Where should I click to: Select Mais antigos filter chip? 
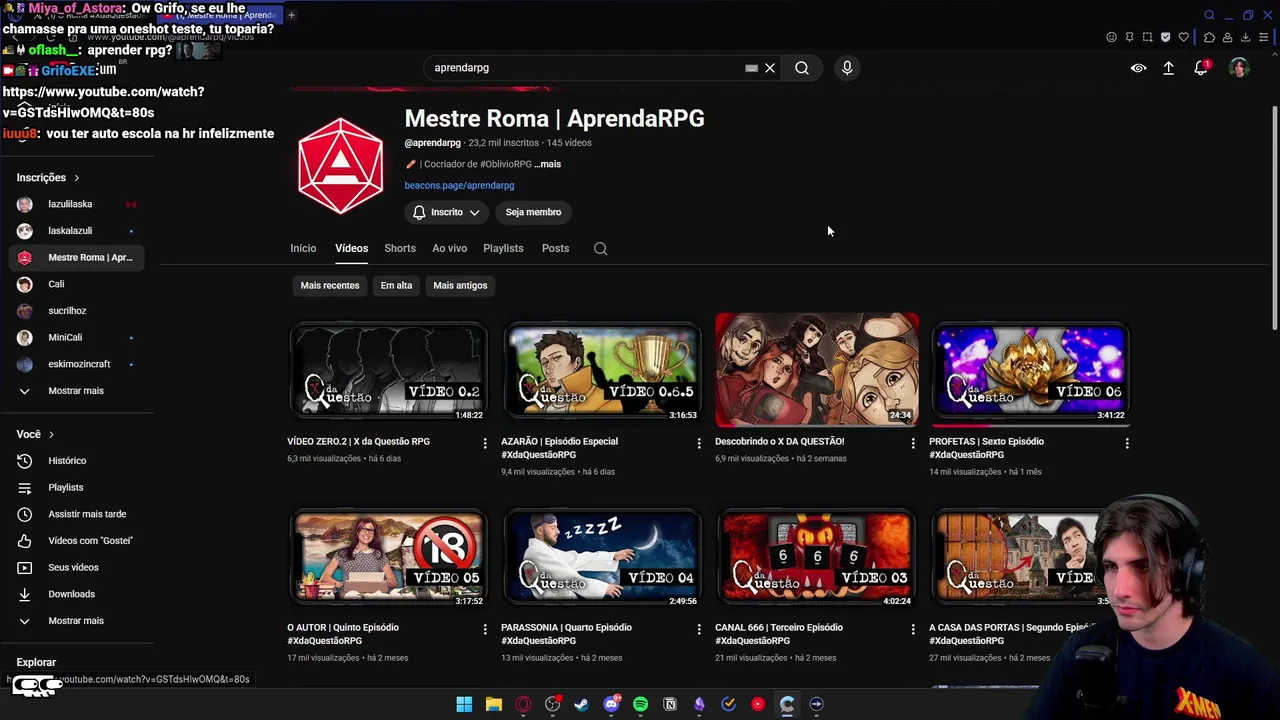460,285
